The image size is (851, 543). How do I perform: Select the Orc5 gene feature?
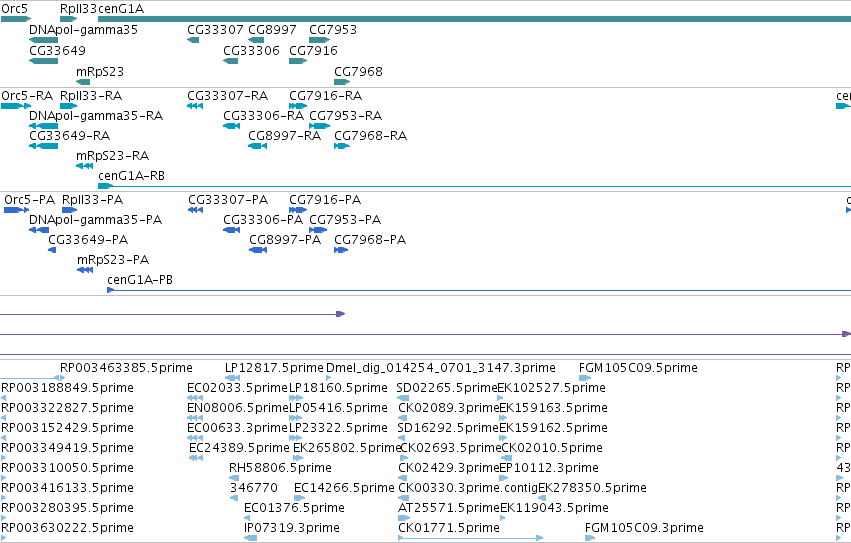[x=16, y=19]
